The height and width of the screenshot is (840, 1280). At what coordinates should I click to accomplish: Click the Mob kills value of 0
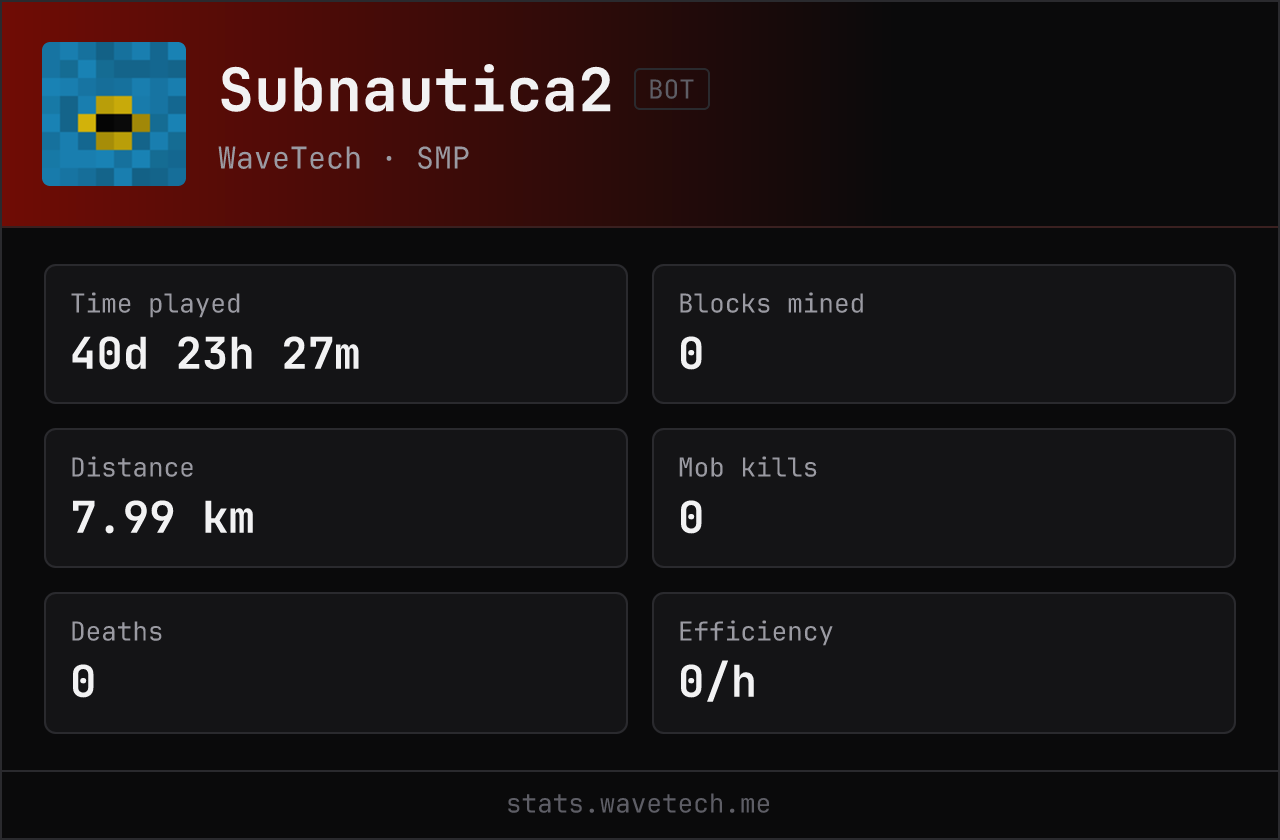pyautogui.click(x=691, y=518)
